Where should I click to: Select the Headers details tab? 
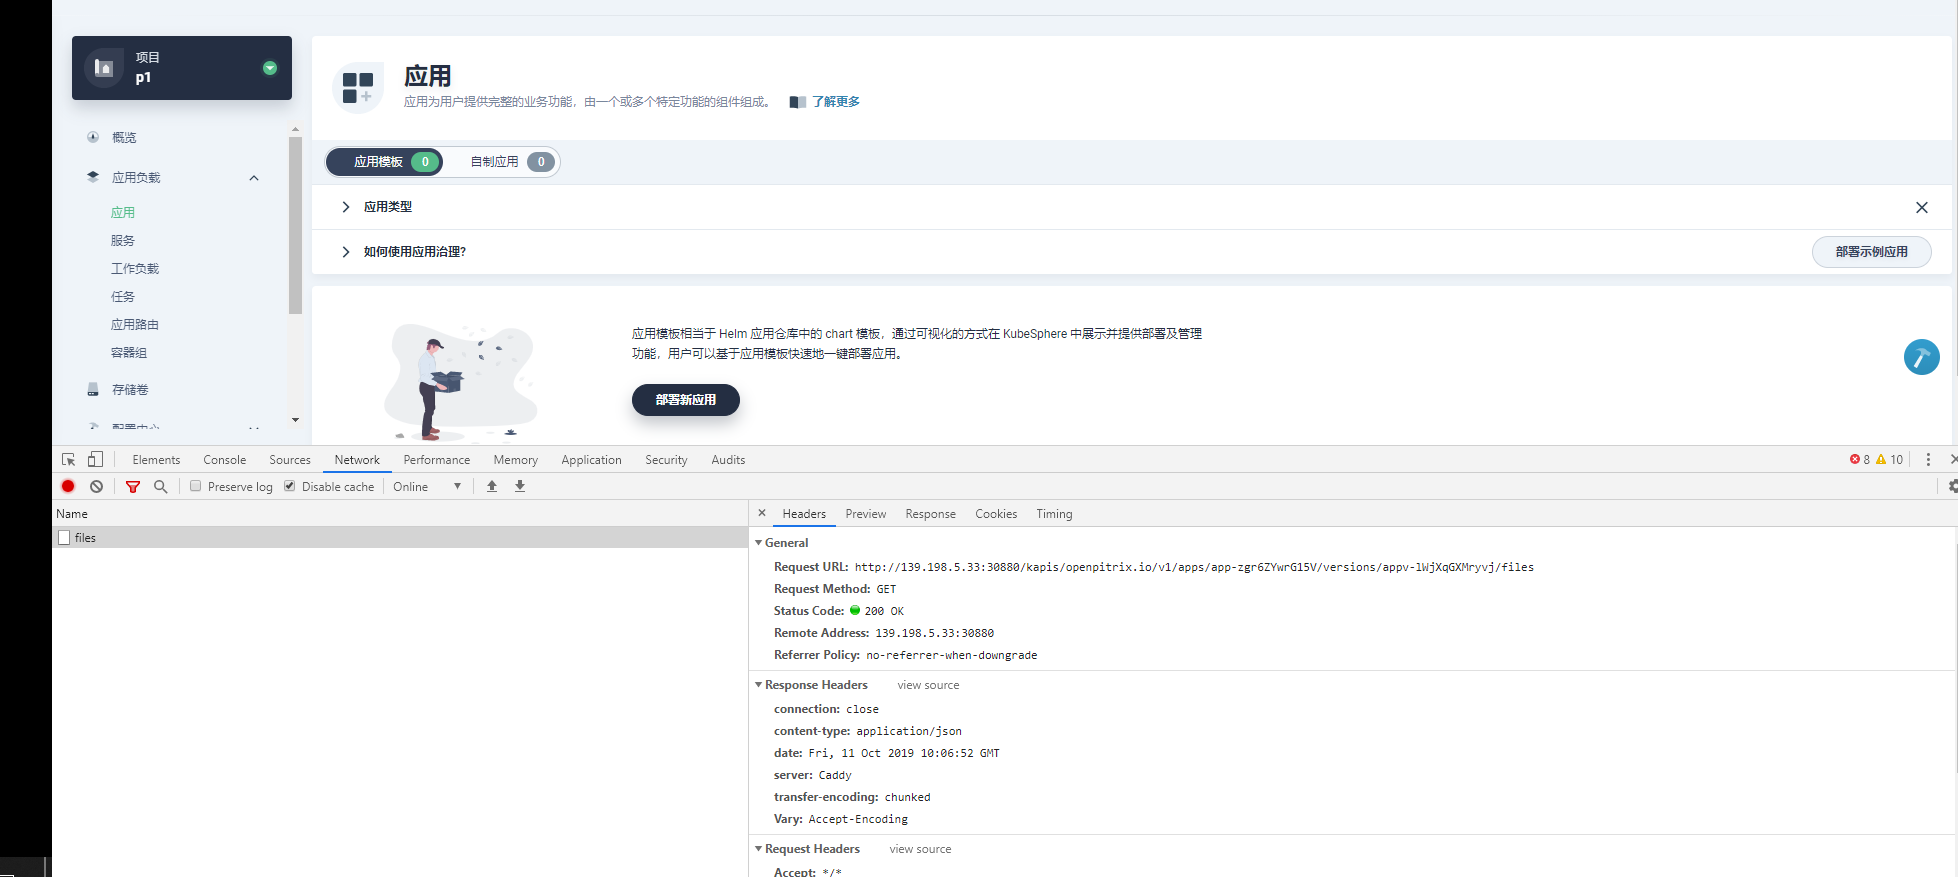click(x=804, y=514)
